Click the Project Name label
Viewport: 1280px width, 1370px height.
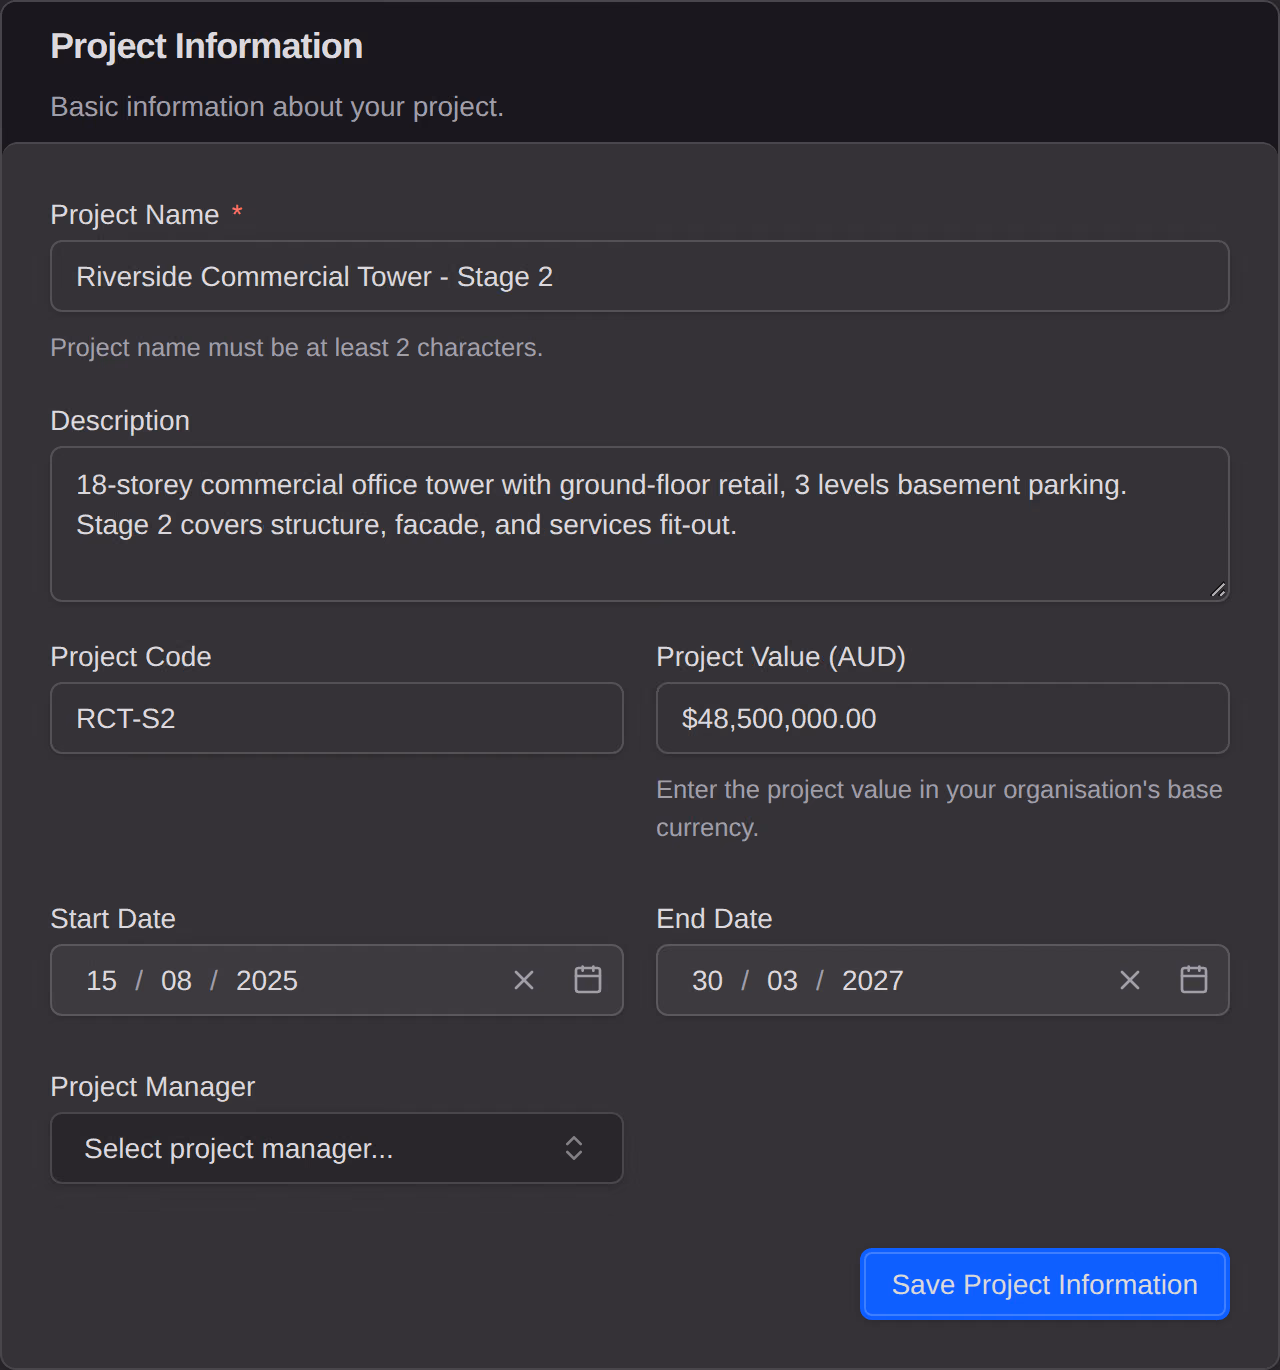(x=135, y=214)
